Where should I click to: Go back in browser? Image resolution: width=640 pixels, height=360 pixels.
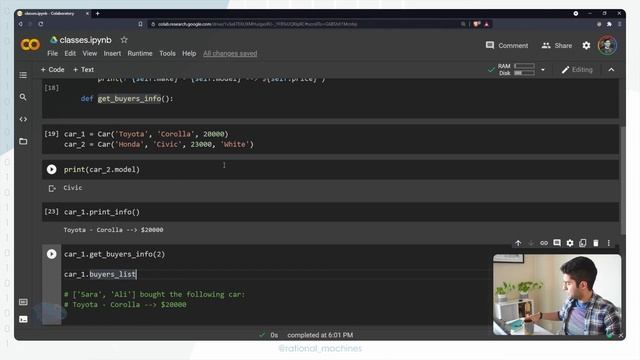(20, 24)
